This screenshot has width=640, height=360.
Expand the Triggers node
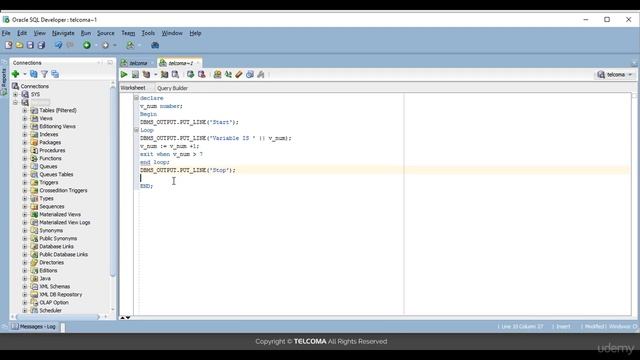tap(24, 182)
